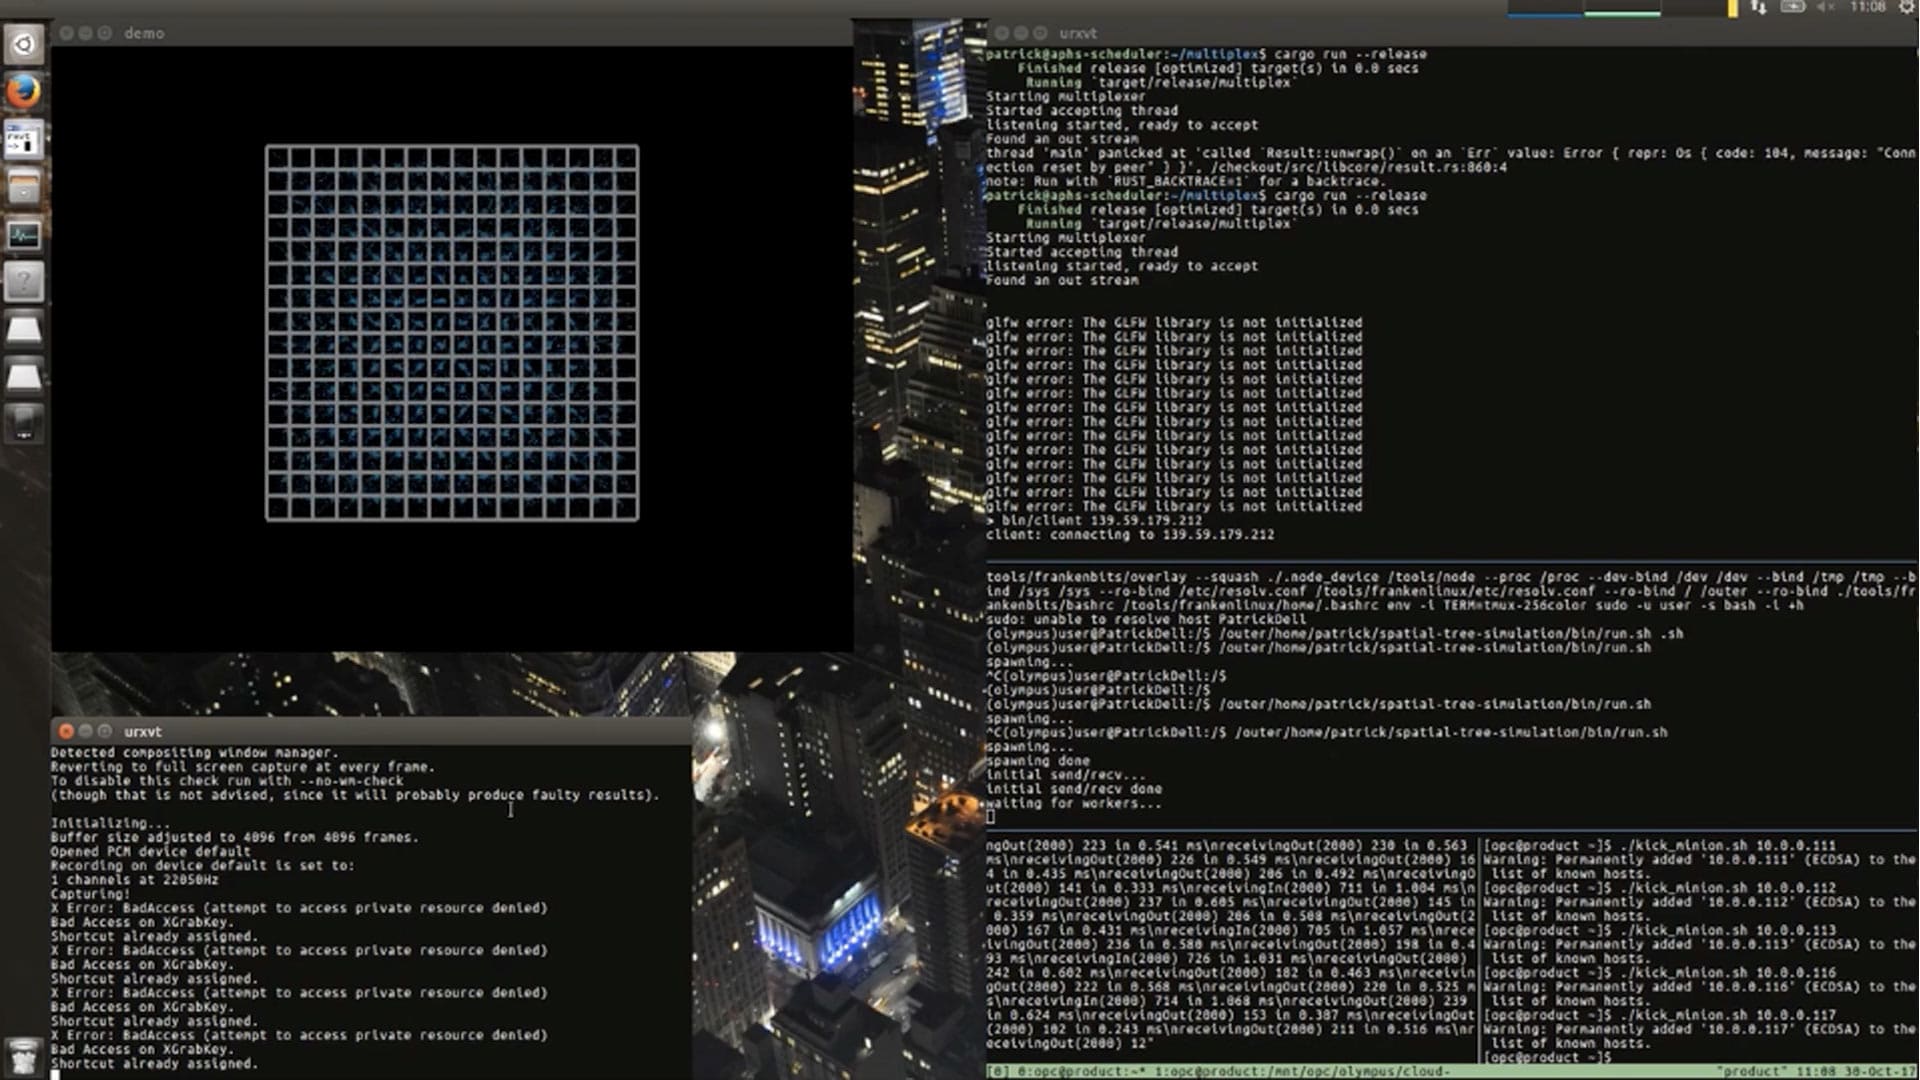Click 'note: Run with RUST_BACKTRACE=1' line
Viewport: 1920px width, 1080px height.
(x=1186, y=181)
